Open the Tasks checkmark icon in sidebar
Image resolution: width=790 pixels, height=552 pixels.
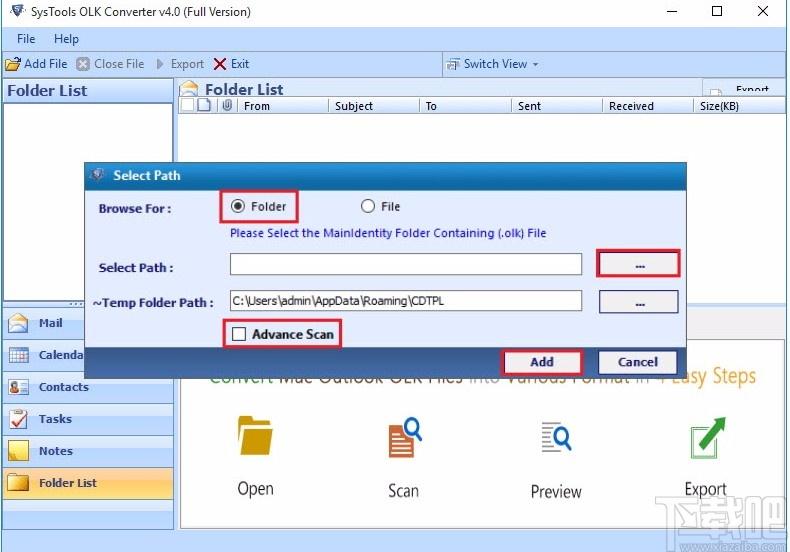point(19,419)
